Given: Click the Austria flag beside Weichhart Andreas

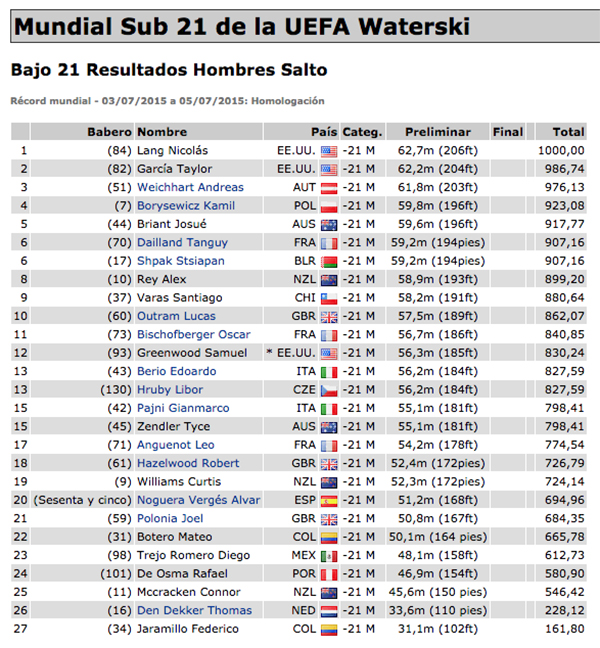Looking at the screenshot, I should [x=330, y=187].
